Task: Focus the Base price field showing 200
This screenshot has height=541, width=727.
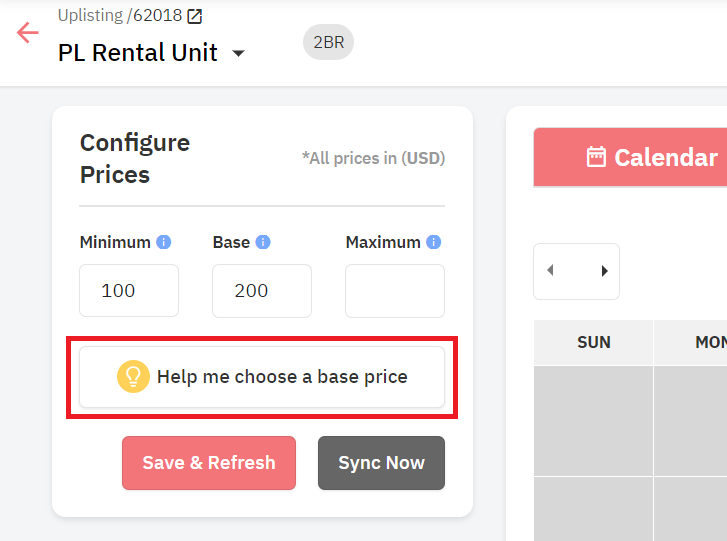Action: [x=262, y=291]
